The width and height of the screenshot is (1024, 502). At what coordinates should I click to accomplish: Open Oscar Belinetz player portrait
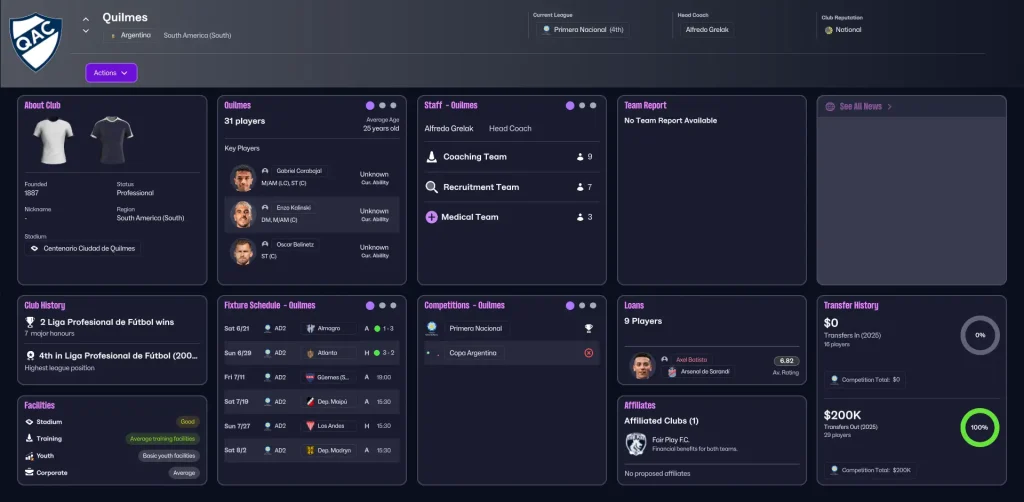tap(242, 251)
